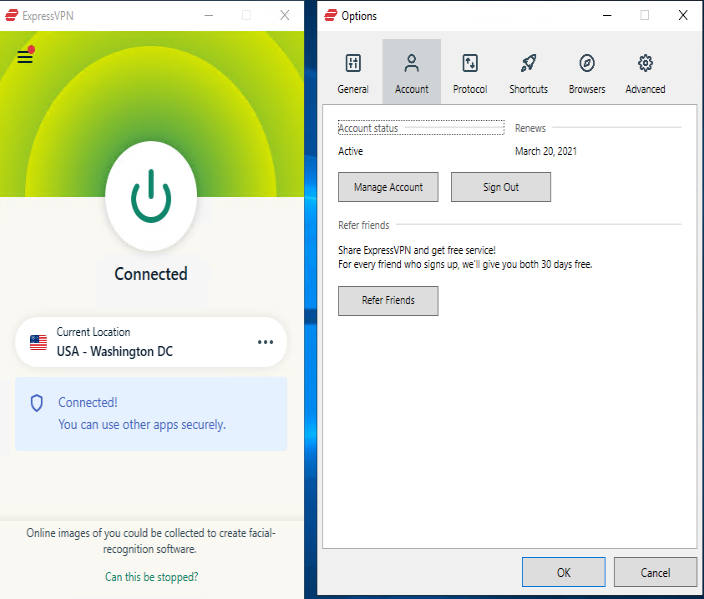Click the power button to disconnect VPN
The height and width of the screenshot is (599, 704).
[151, 196]
